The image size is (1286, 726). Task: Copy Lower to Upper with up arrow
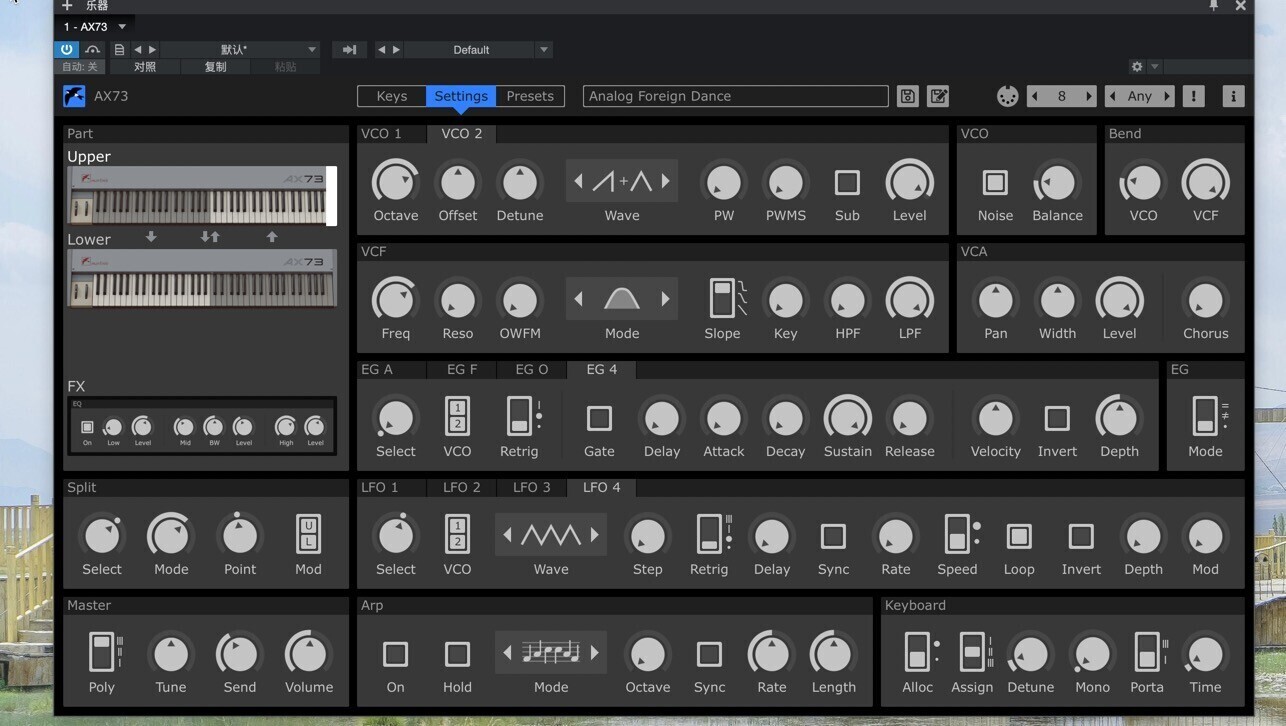(x=272, y=237)
